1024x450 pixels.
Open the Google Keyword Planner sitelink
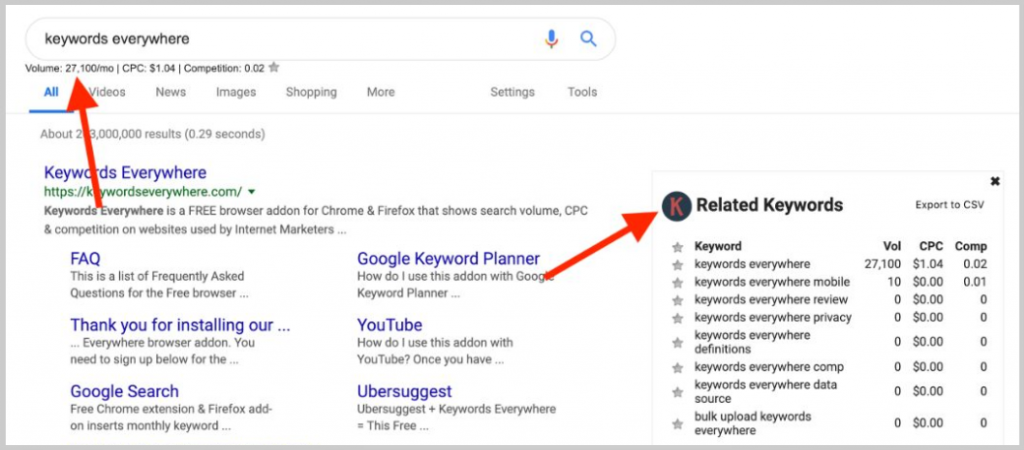pos(449,259)
